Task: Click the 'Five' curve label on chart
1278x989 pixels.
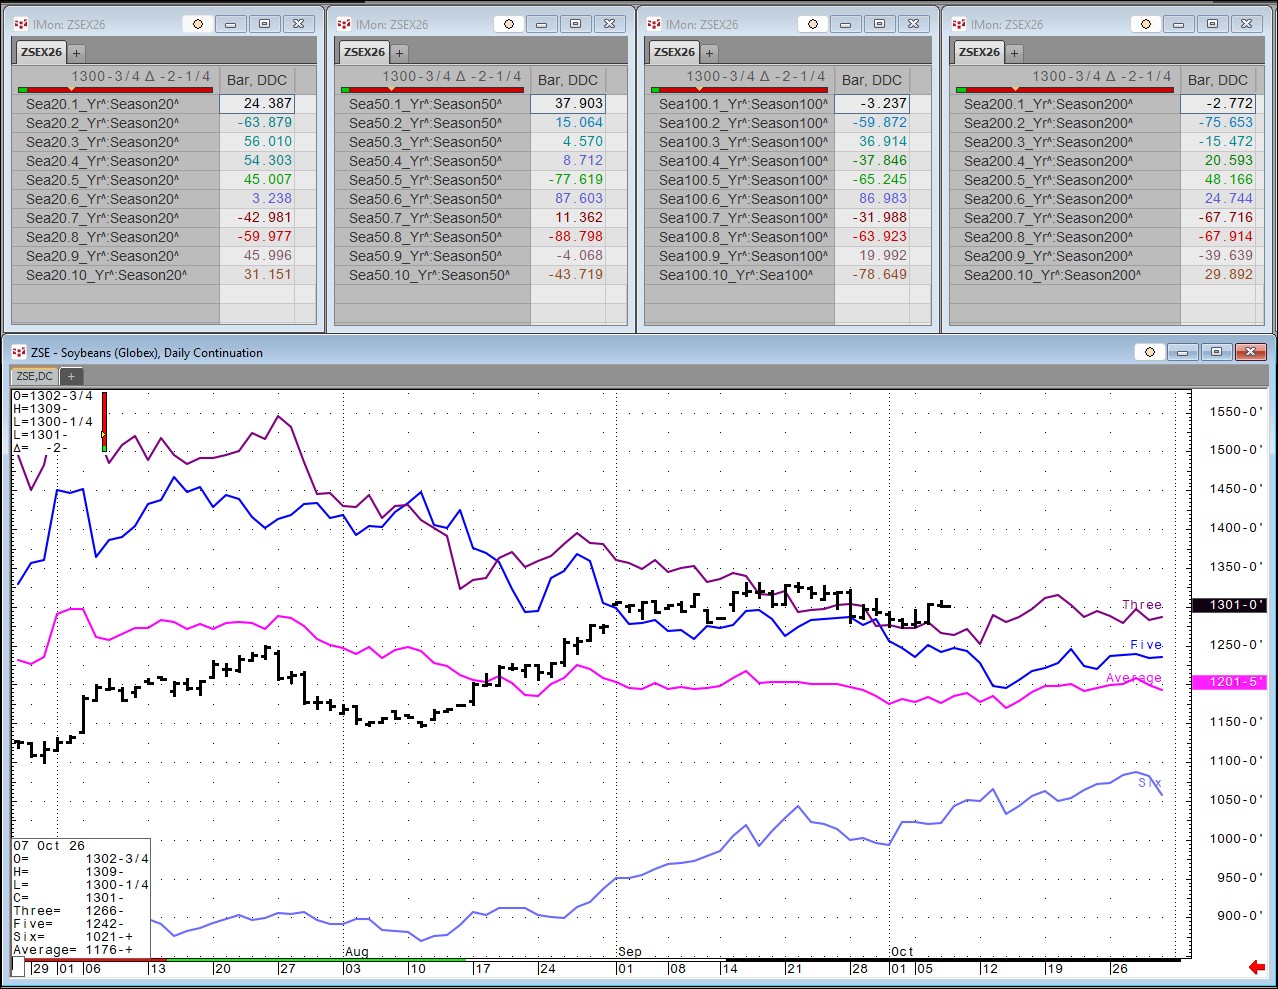Action: tap(1146, 645)
